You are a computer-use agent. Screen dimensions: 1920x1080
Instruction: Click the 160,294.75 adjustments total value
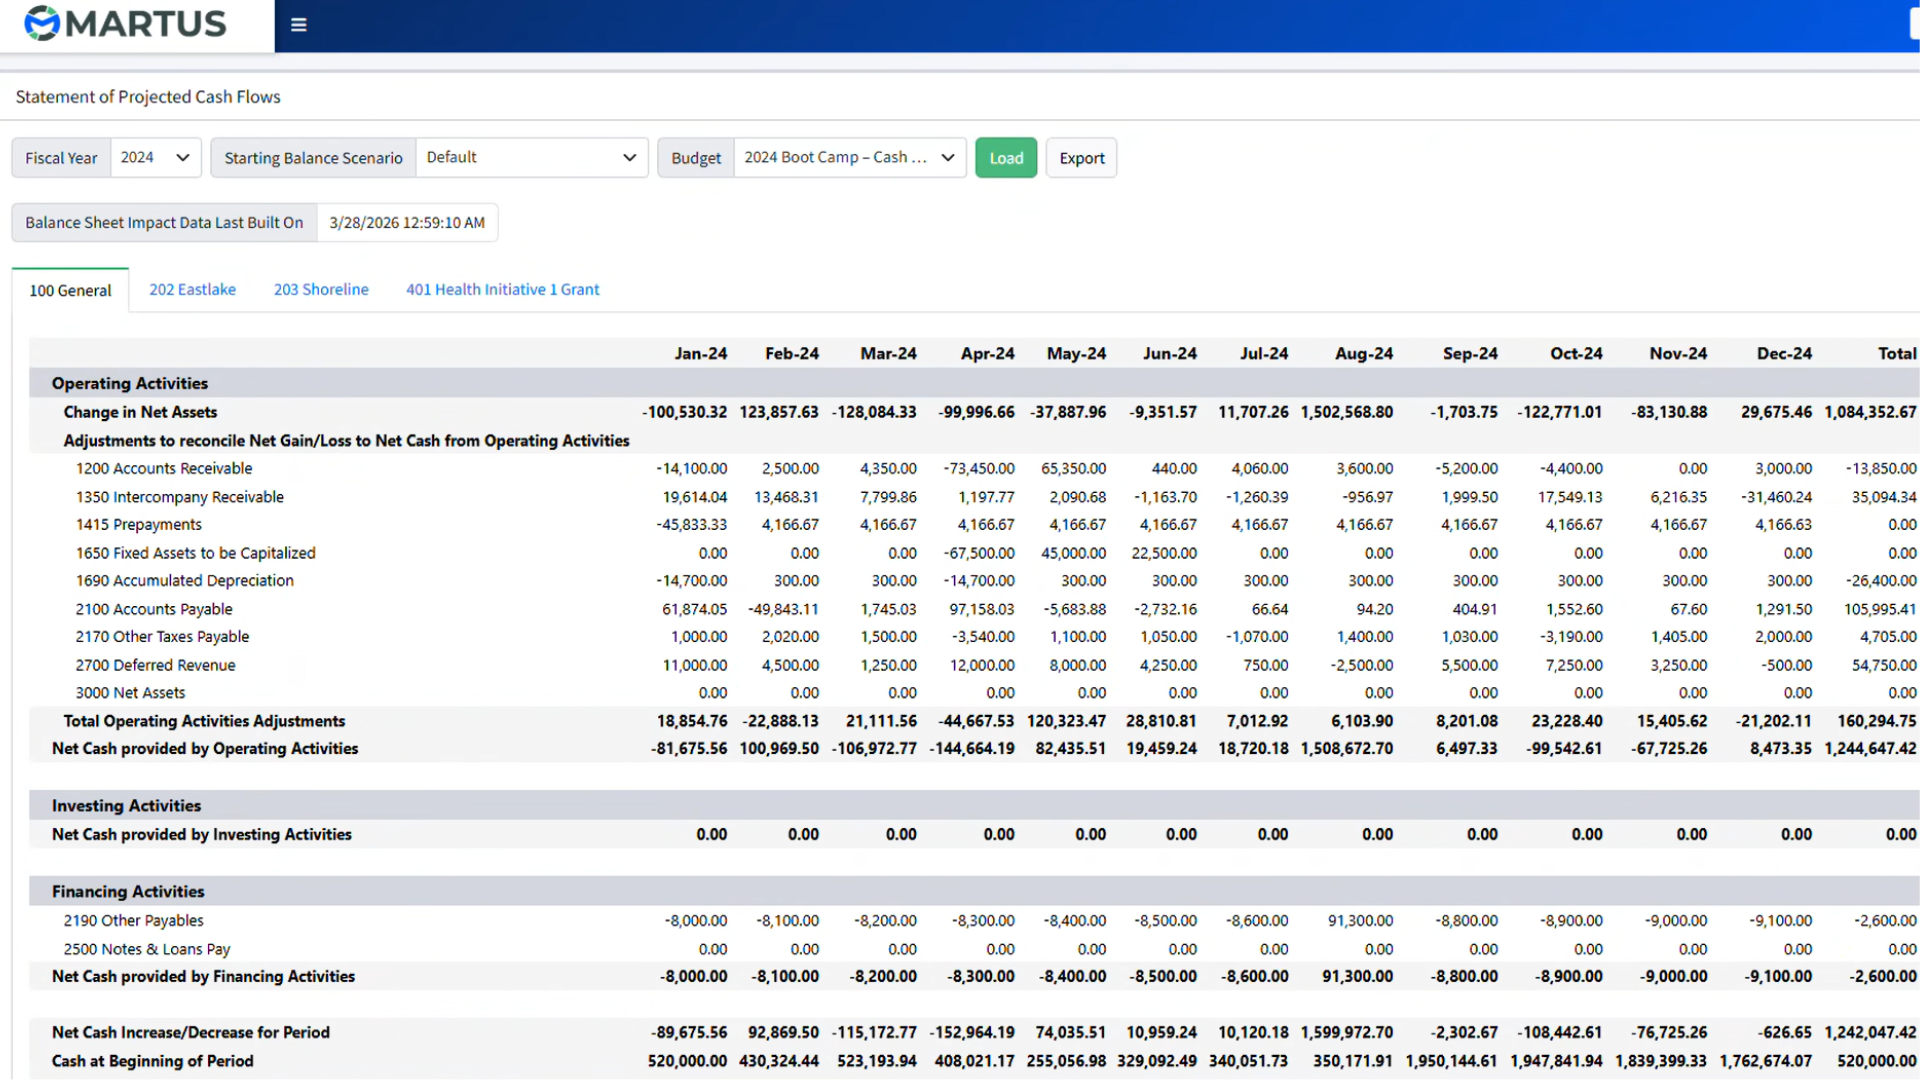pyautogui.click(x=1876, y=721)
